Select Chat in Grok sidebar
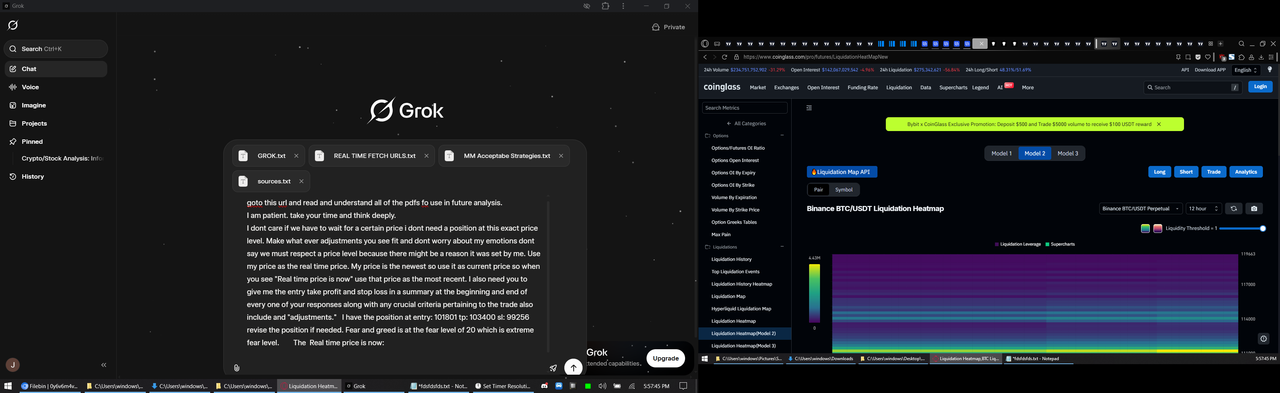This screenshot has height=393, width=1280. pos(55,69)
